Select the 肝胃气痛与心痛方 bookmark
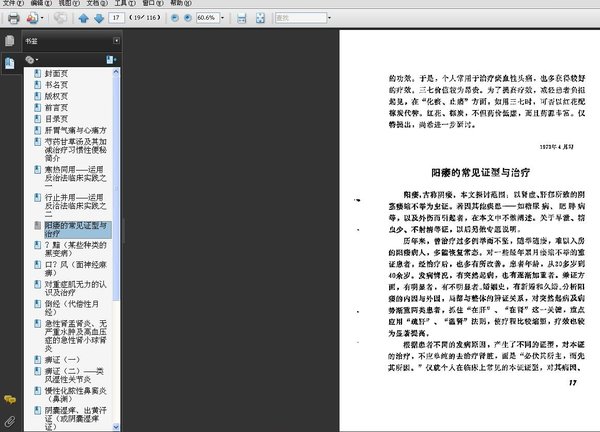The image size is (600, 432). (x=76, y=130)
